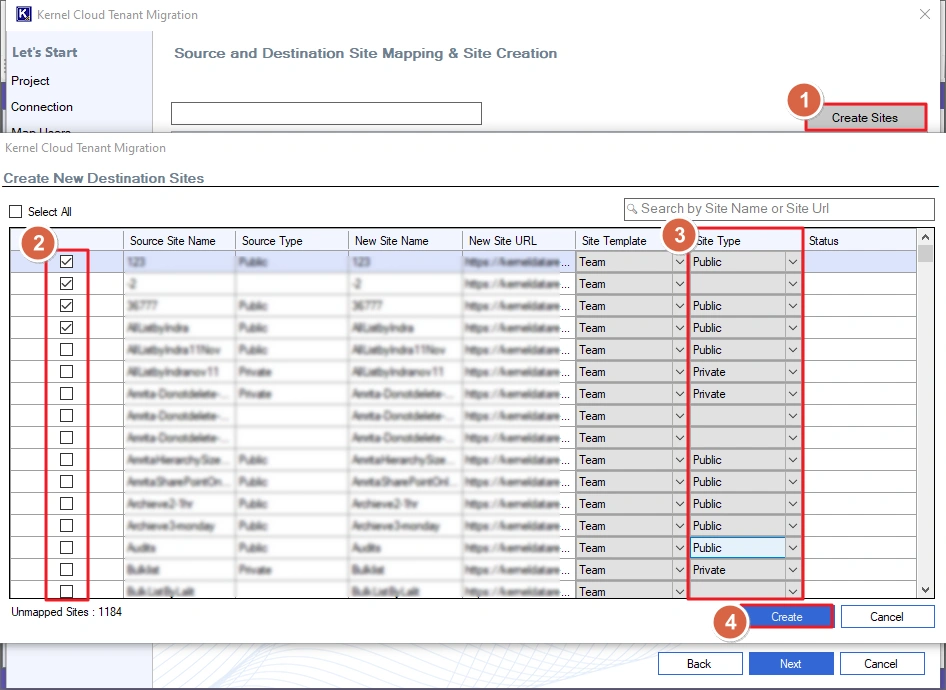Close the Kernel Cloud Tenant Migration window
Screen dimensions: 946x690
click(x=923, y=14)
